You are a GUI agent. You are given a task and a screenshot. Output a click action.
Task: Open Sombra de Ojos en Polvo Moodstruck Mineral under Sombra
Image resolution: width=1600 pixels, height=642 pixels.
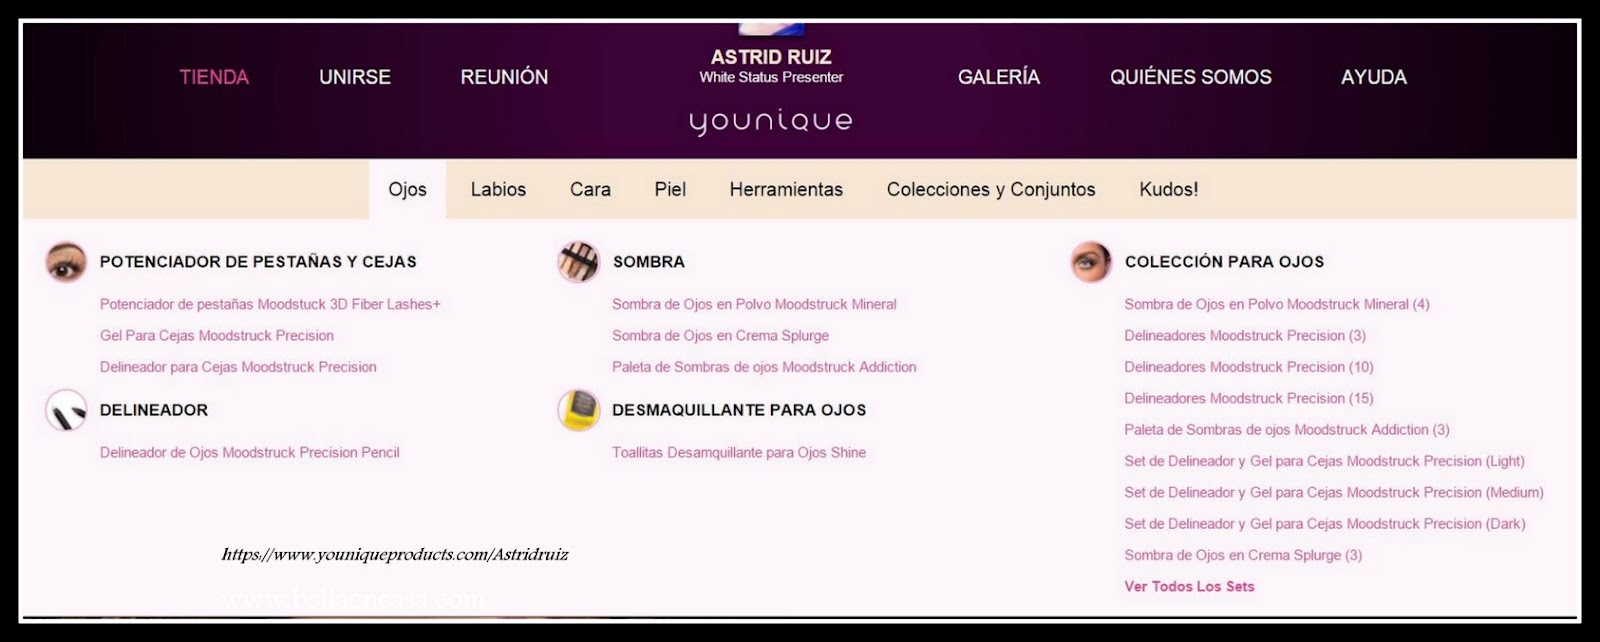point(754,304)
